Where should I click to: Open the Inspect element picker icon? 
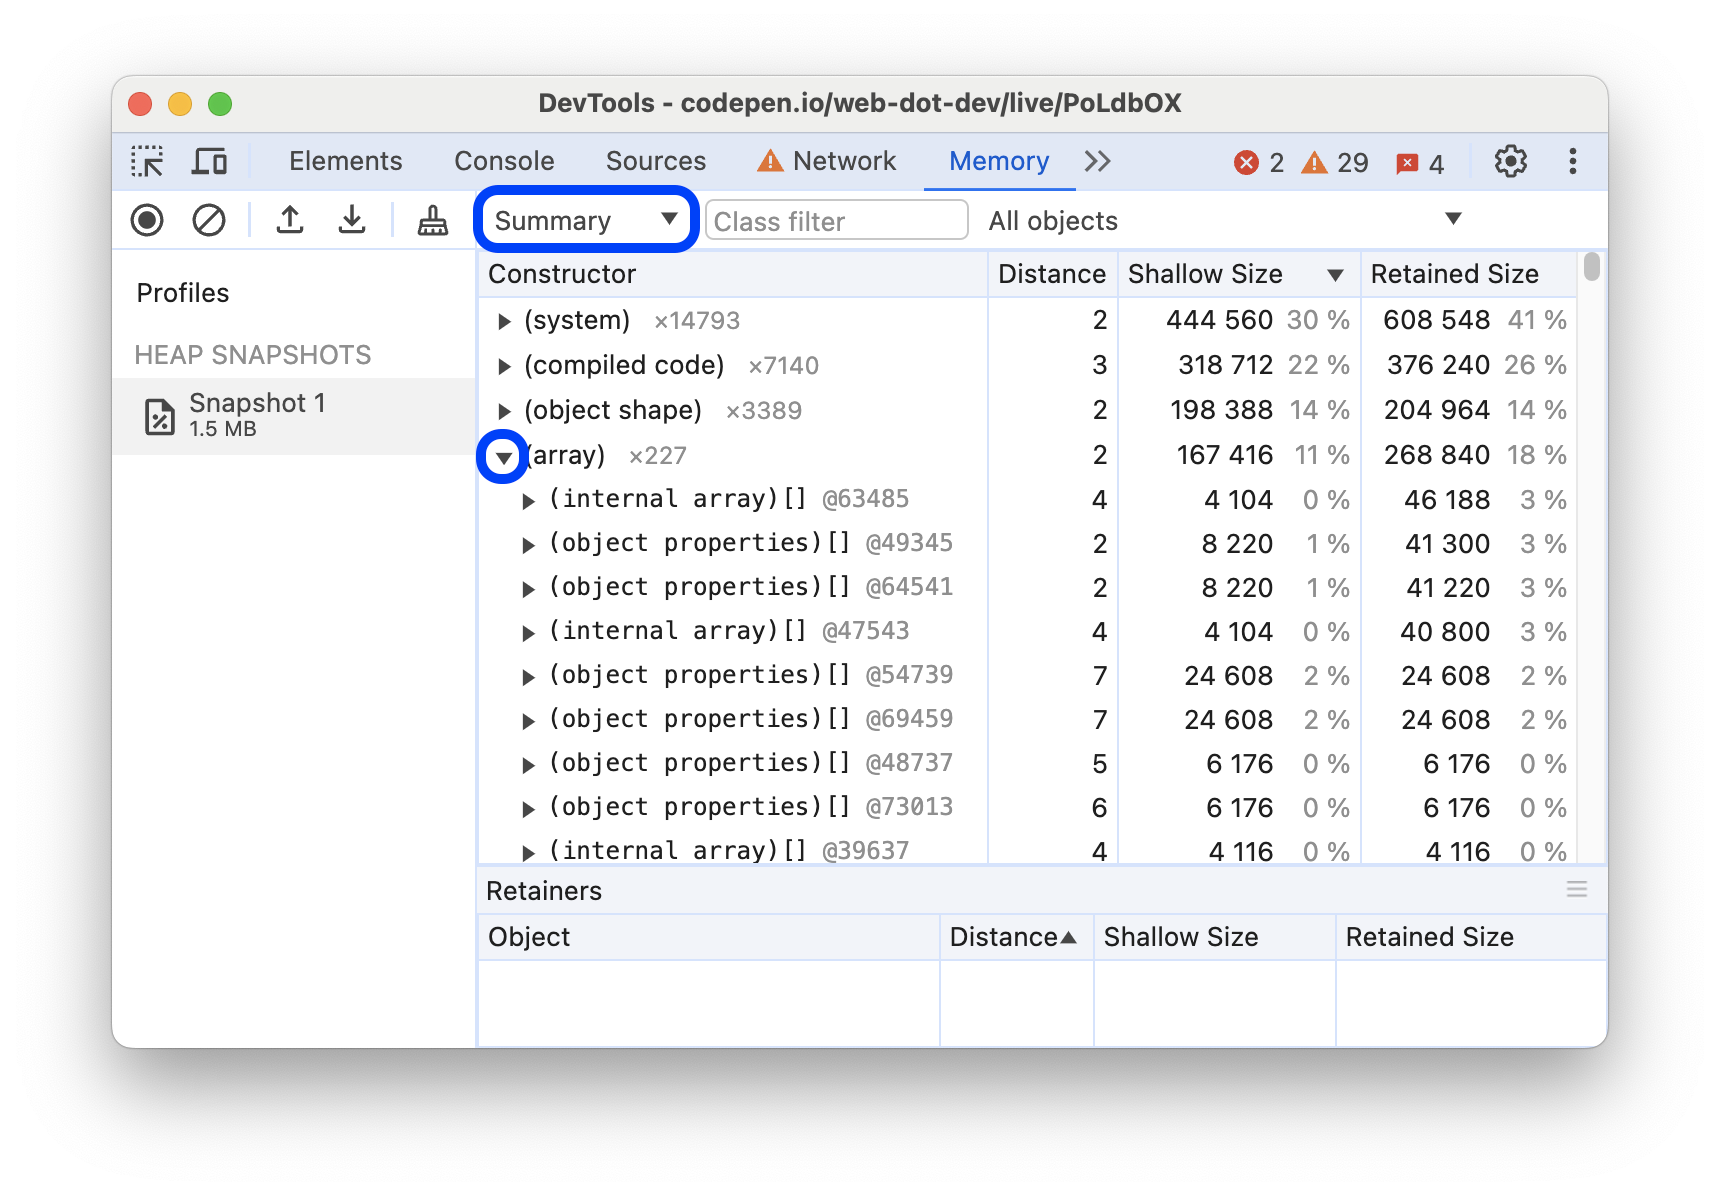coord(147,161)
